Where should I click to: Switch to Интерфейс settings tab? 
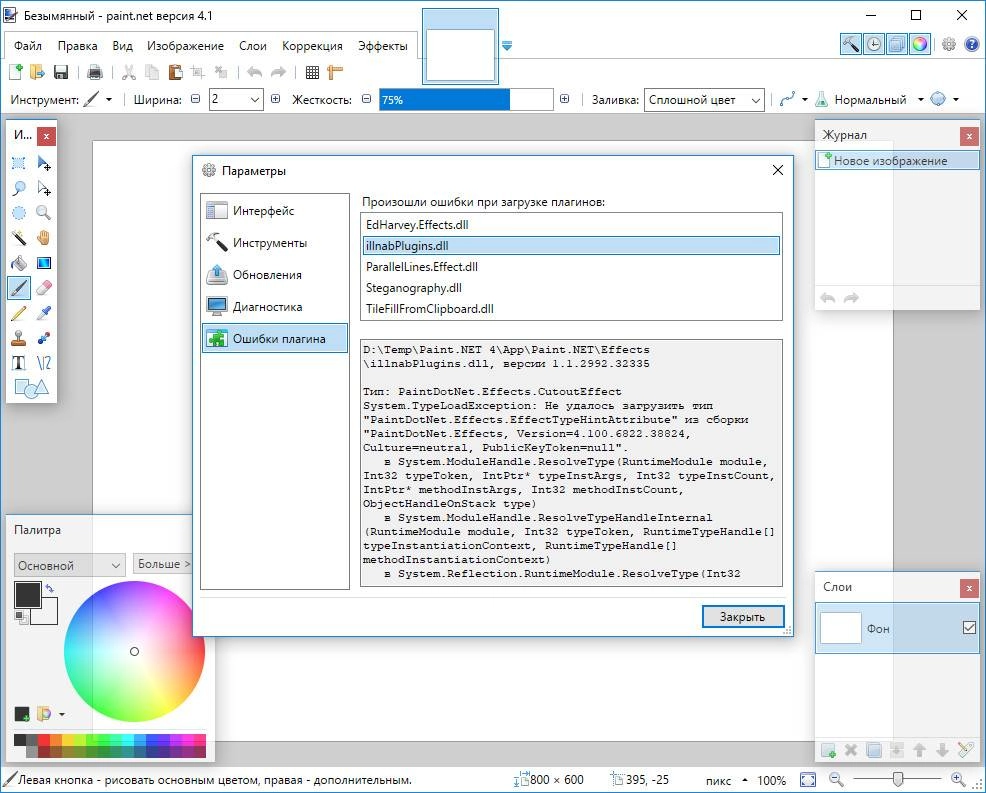275,211
